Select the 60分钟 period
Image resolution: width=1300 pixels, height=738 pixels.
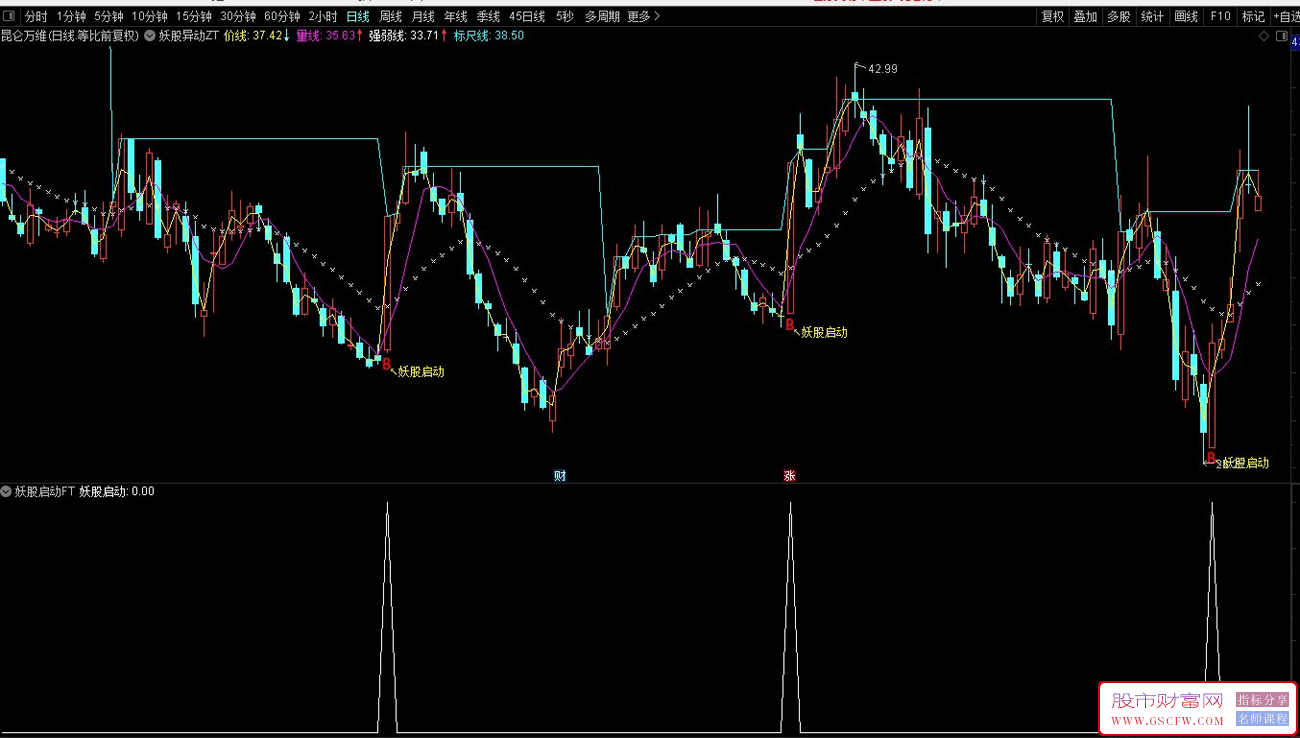pyautogui.click(x=281, y=16)
